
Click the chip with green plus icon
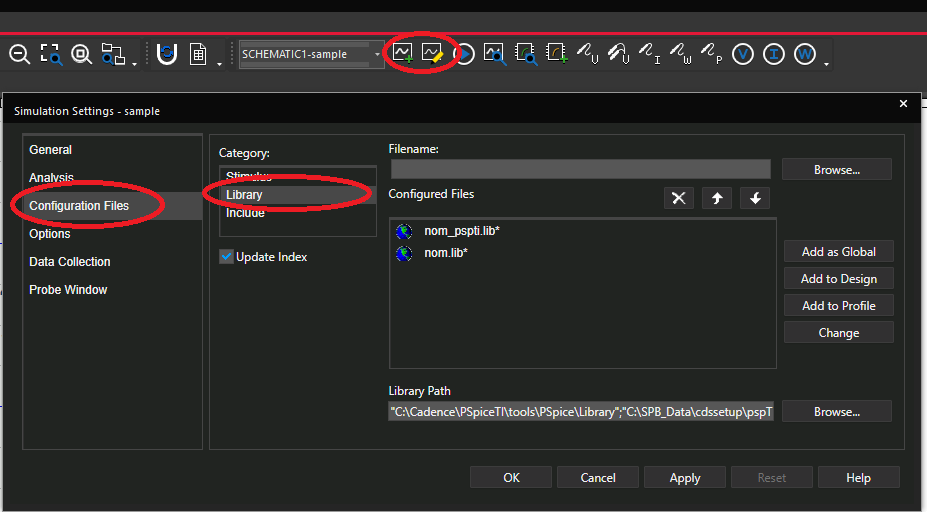pyautogui.click(x=556, y=53)
